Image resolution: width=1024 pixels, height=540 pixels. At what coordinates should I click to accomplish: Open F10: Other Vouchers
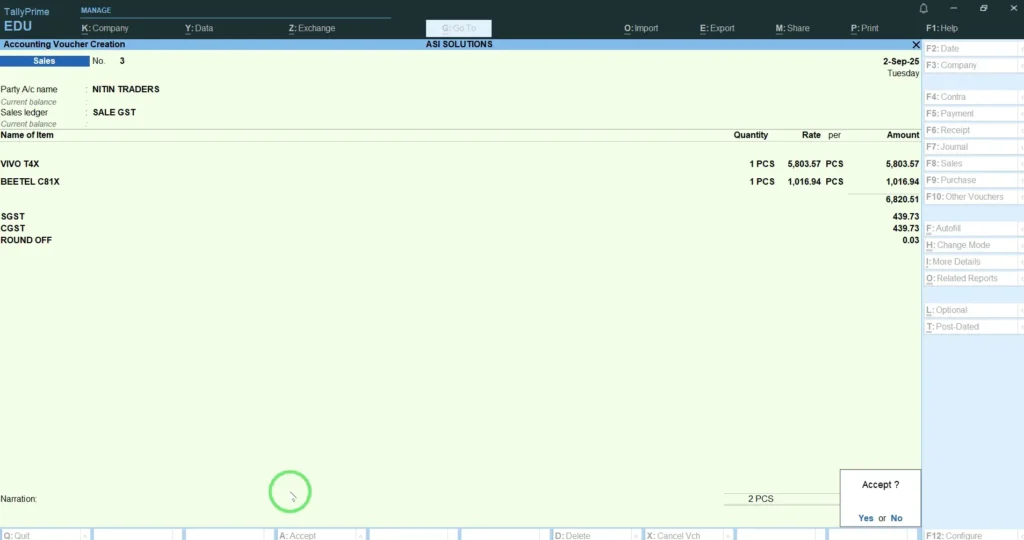point(971,197)
